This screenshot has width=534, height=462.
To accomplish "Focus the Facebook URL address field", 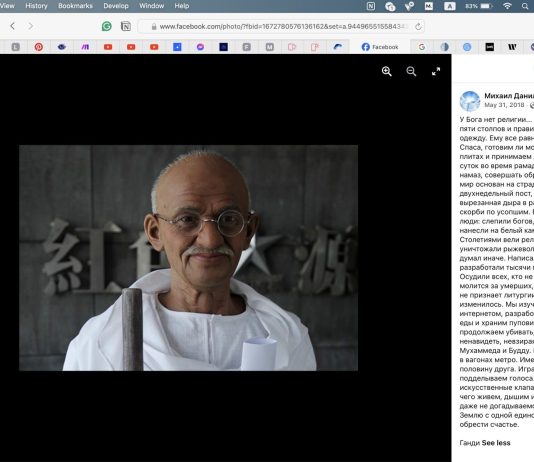I will [281, 26].
